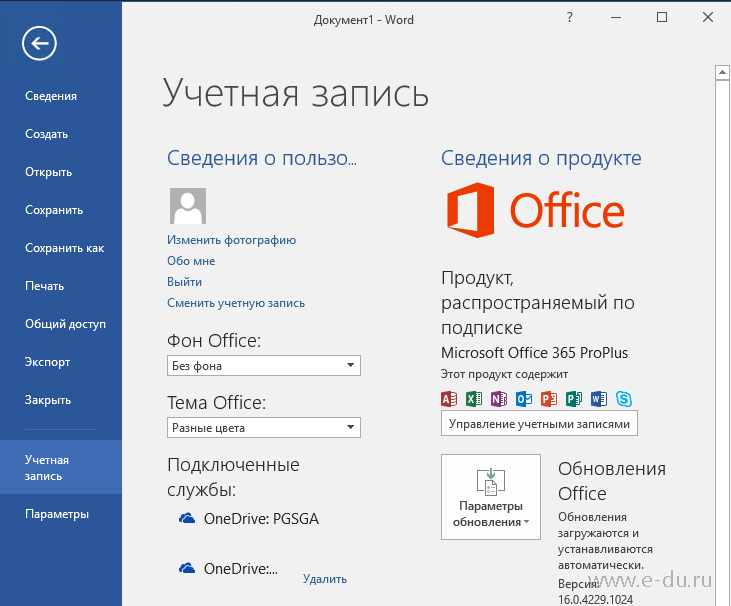
Task: Click the Excel app icon
Action: tap(474, 399)
